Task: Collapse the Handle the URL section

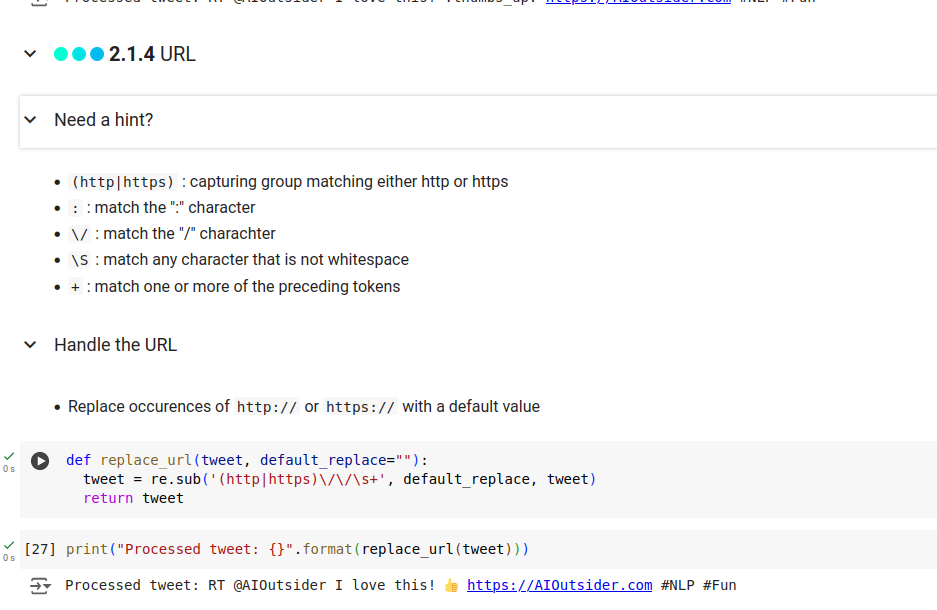Action: [x=31, y=345]
